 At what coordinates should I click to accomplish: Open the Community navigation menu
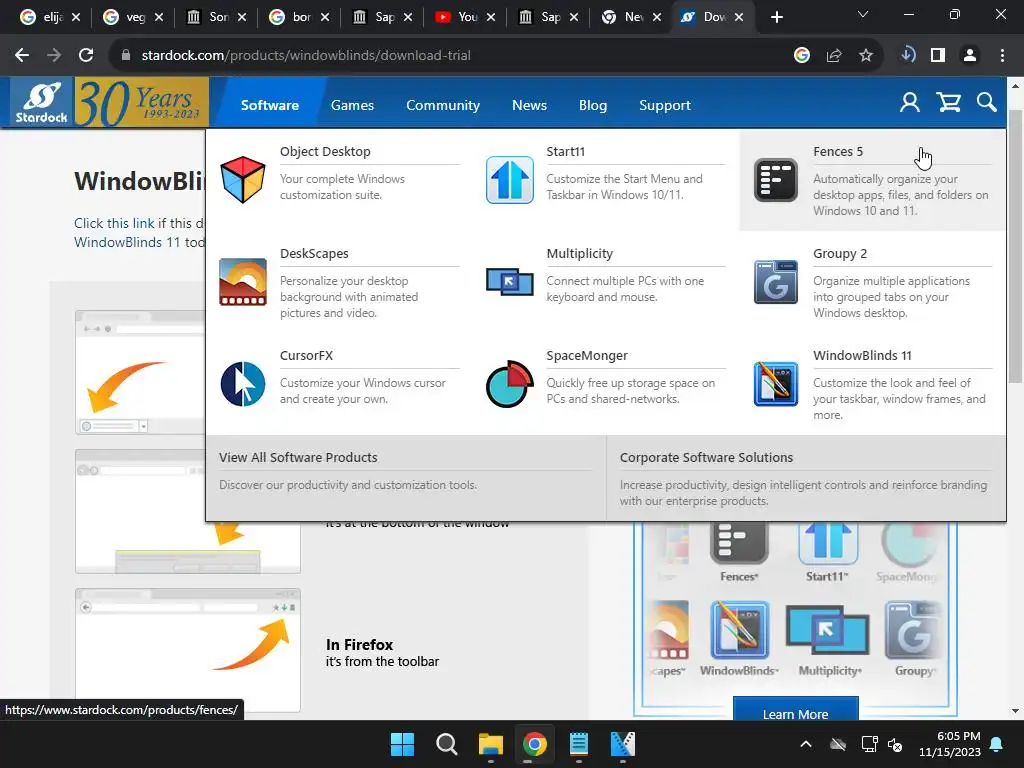pyautogui.click(x=443, y=105)
